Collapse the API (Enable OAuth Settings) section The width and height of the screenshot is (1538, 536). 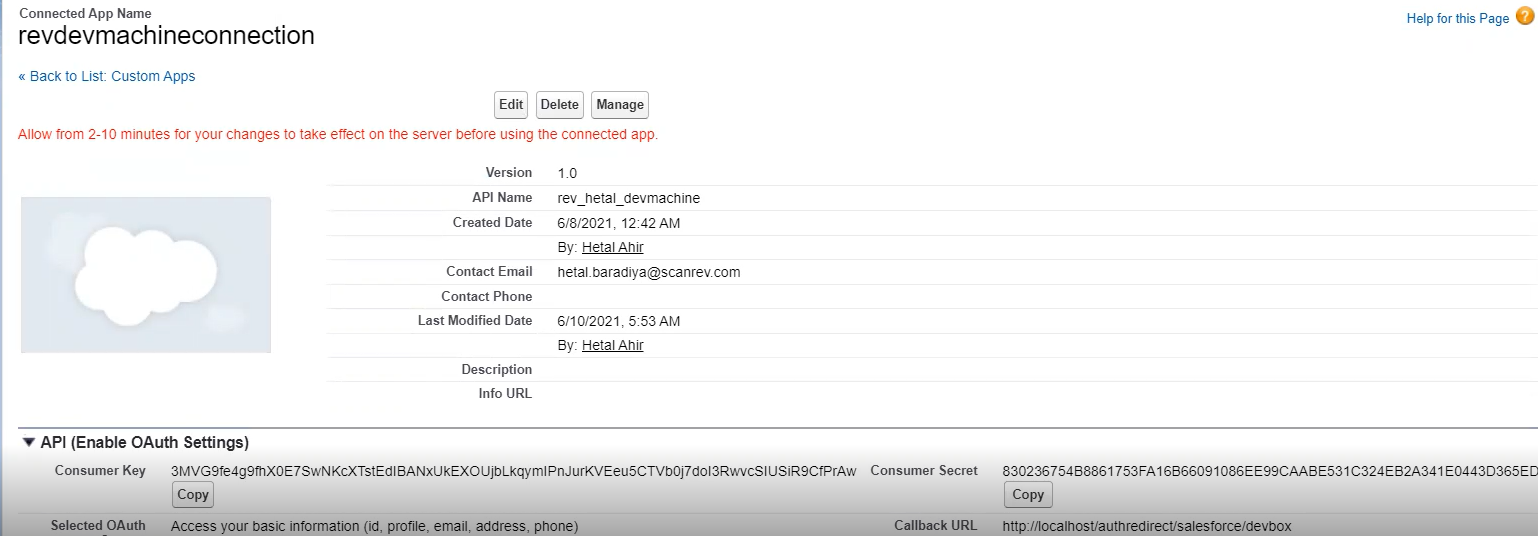point(30,442)
